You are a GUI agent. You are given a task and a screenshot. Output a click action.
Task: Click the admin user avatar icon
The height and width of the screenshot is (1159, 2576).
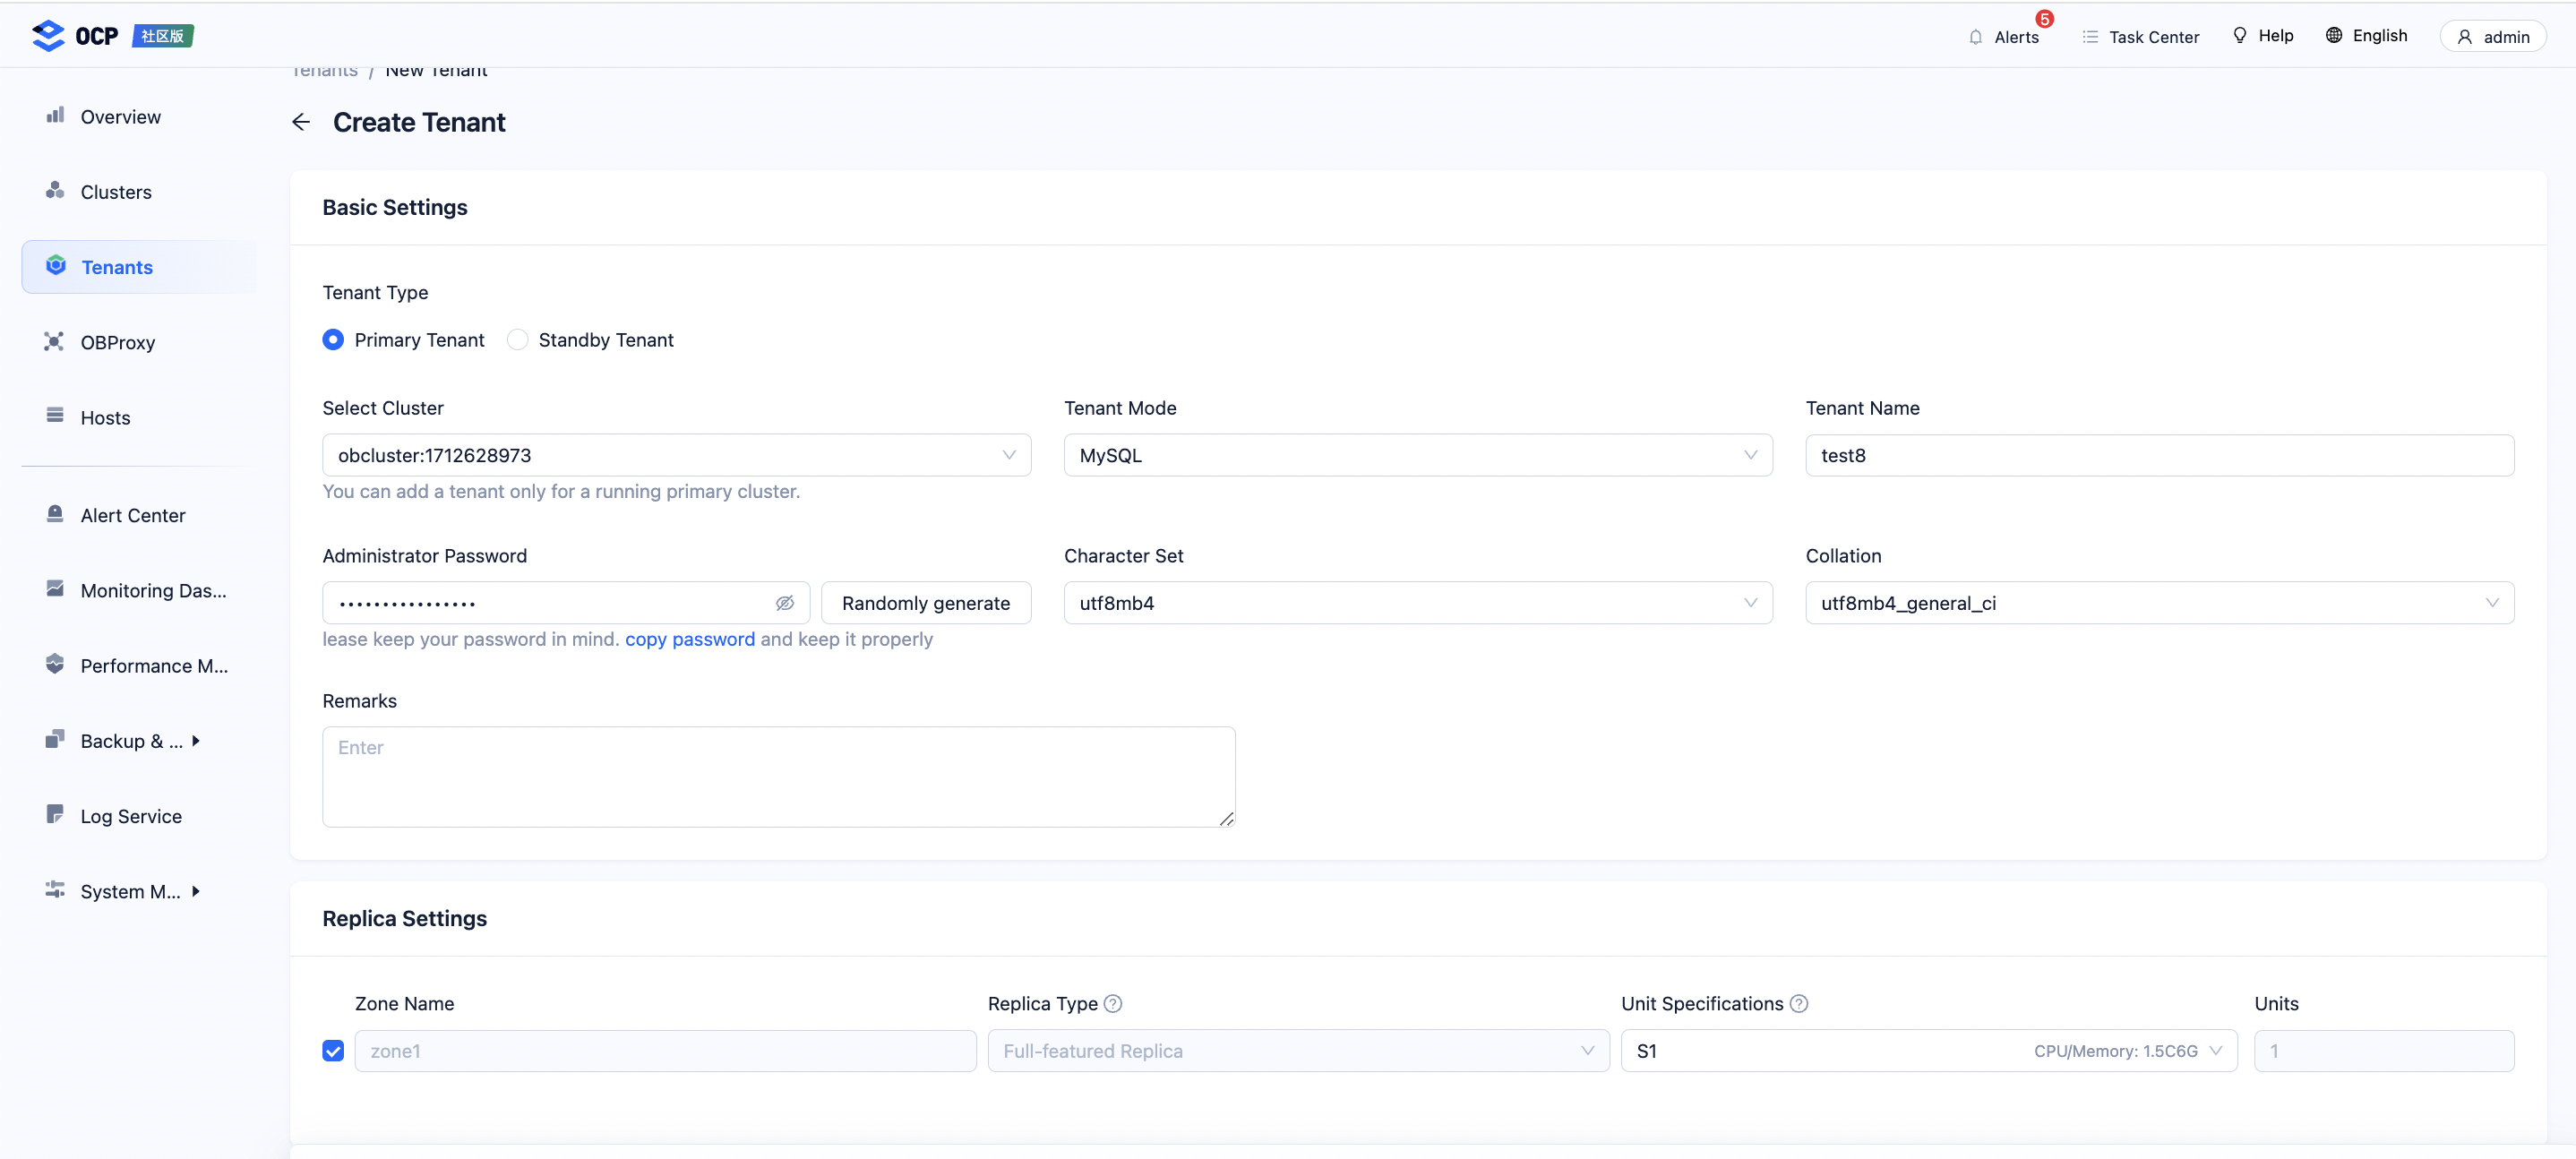coord(2465,37)
